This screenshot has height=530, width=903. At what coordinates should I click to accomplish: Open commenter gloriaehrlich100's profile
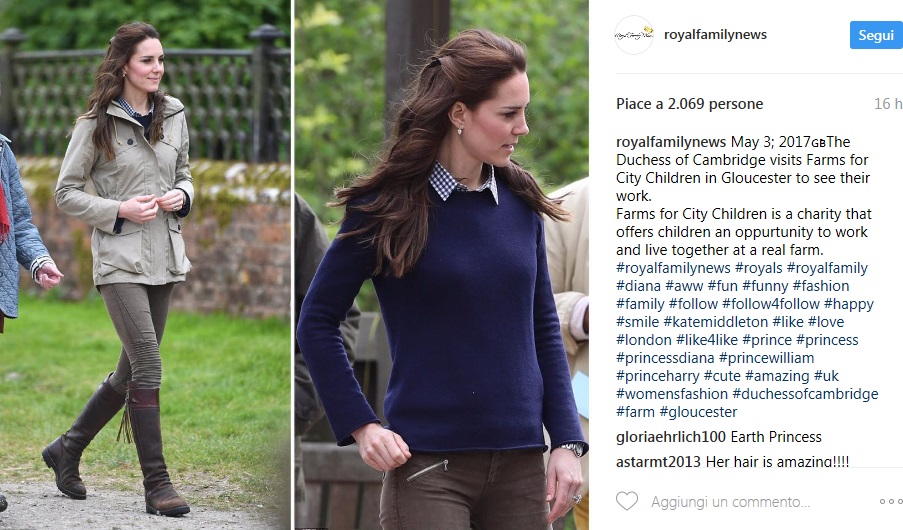(671, 437)
